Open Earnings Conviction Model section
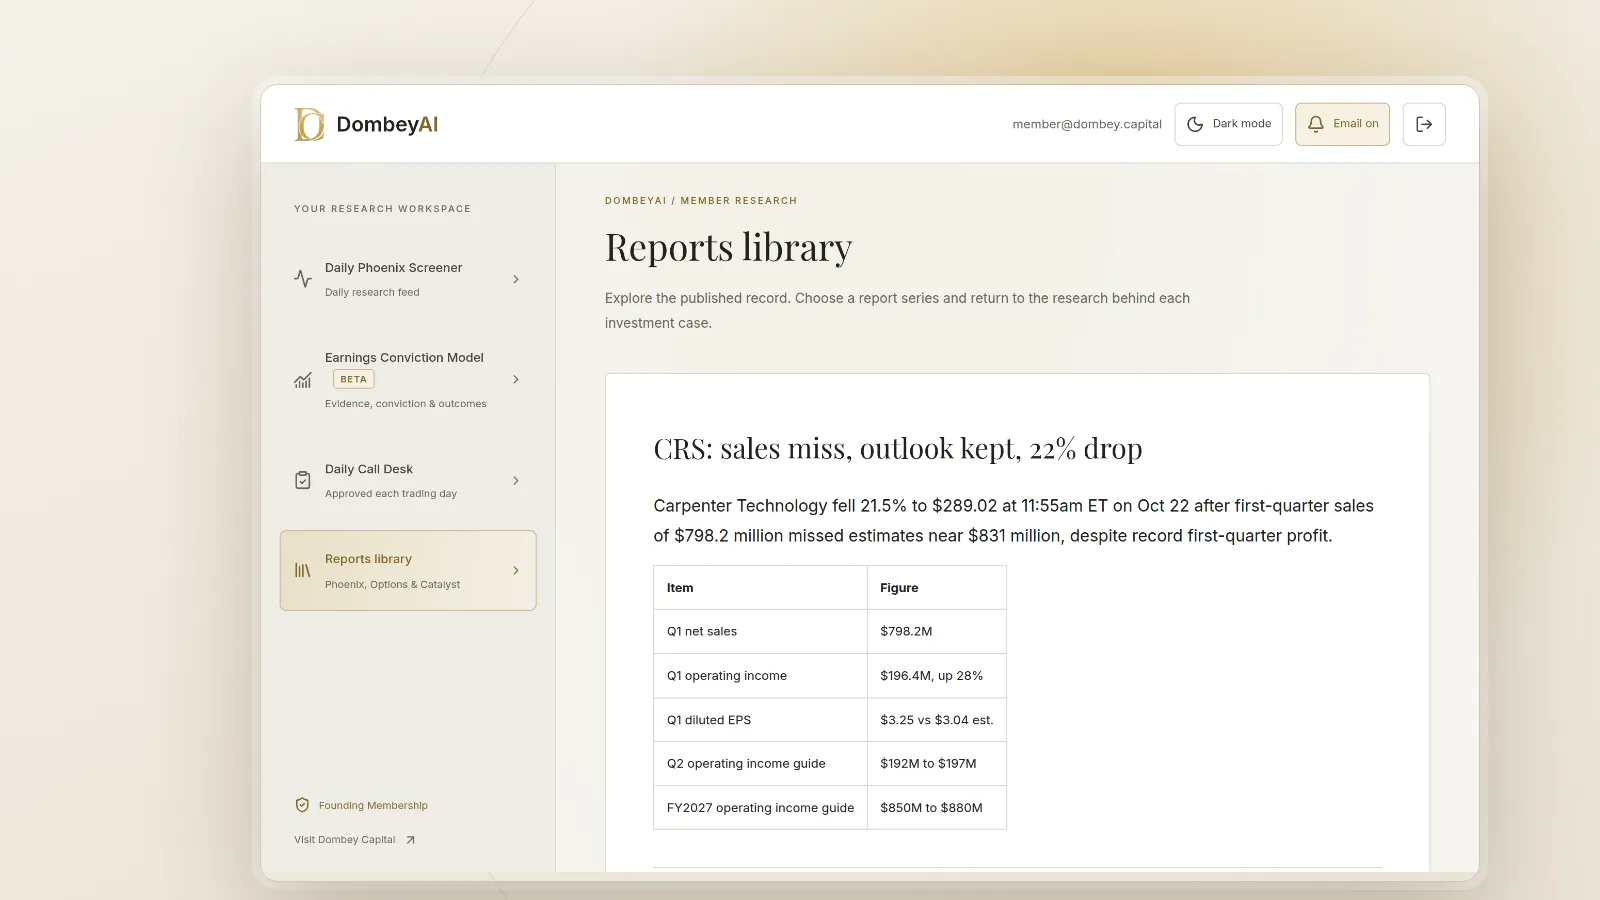The image size is (1600, 900). pyautogui.click(x=408, y=380)
